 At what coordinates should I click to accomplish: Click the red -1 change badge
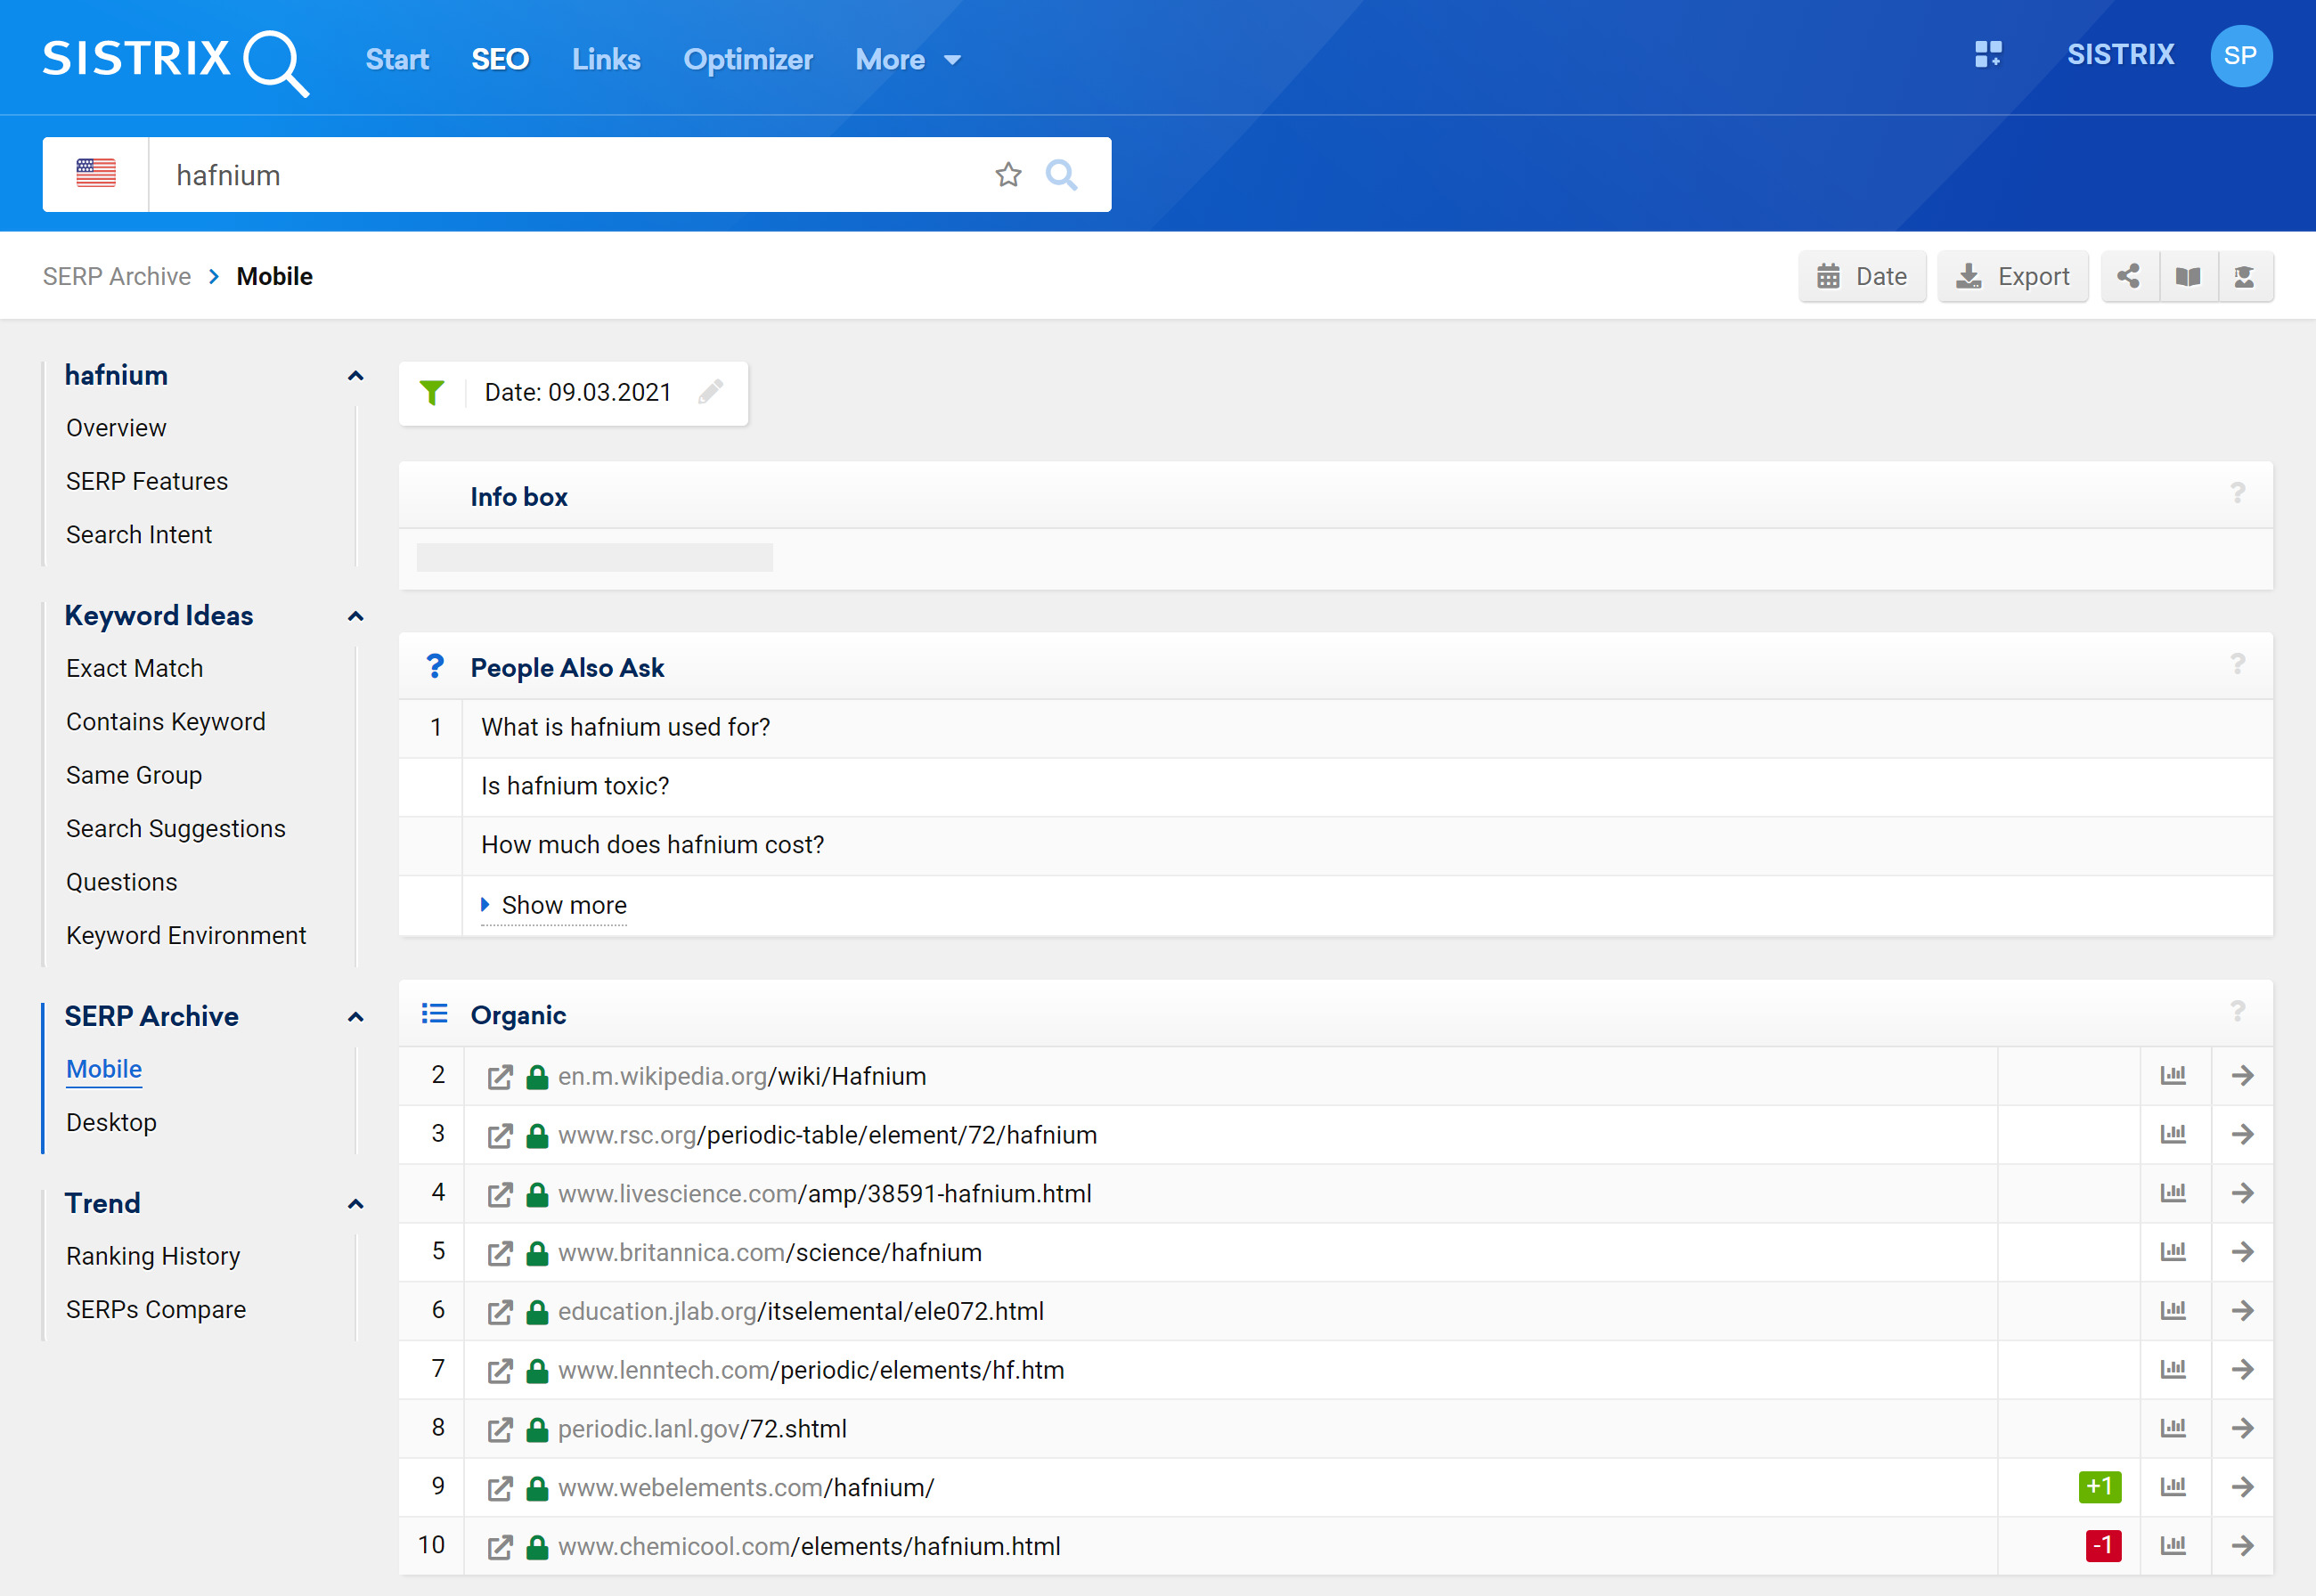click(x=2103, y=1546)
